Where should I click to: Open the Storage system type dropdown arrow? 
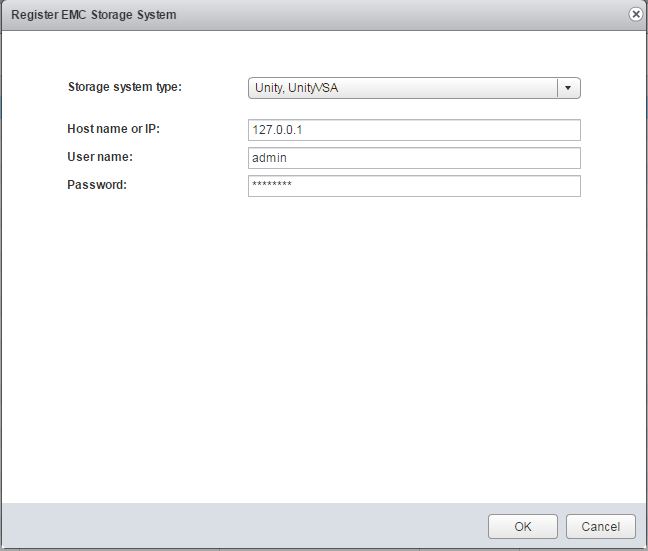point(568,88)
